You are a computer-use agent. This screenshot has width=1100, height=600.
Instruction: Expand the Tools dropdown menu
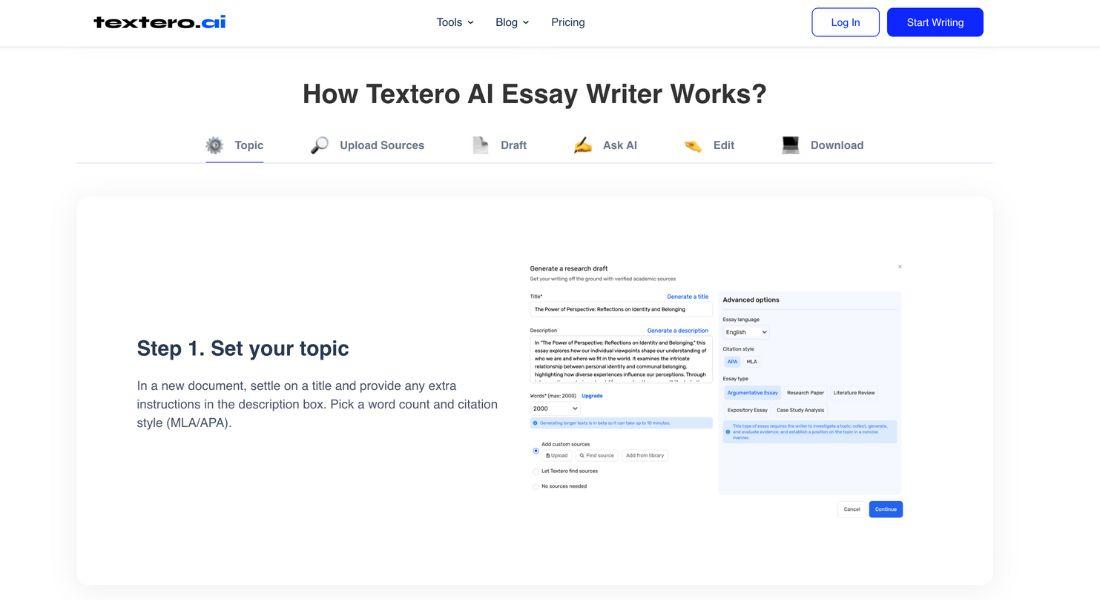pyautogui.click(x=455, y=22)
